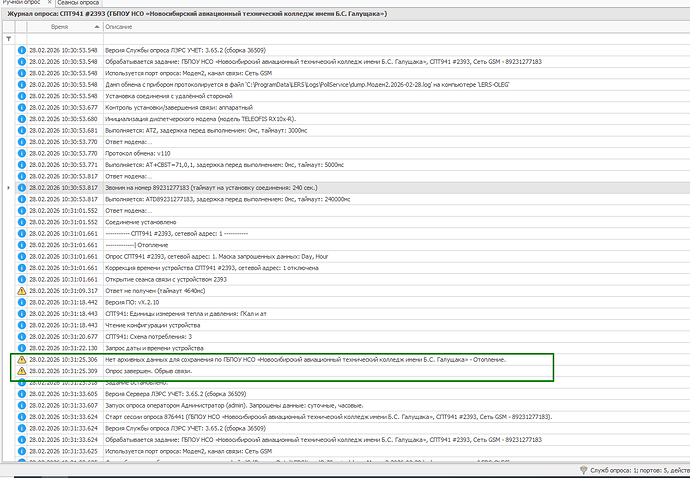The image size is (690, 478).
Task: Select row 'Звоним на номер 89231277183'
Action: [200, 187]
